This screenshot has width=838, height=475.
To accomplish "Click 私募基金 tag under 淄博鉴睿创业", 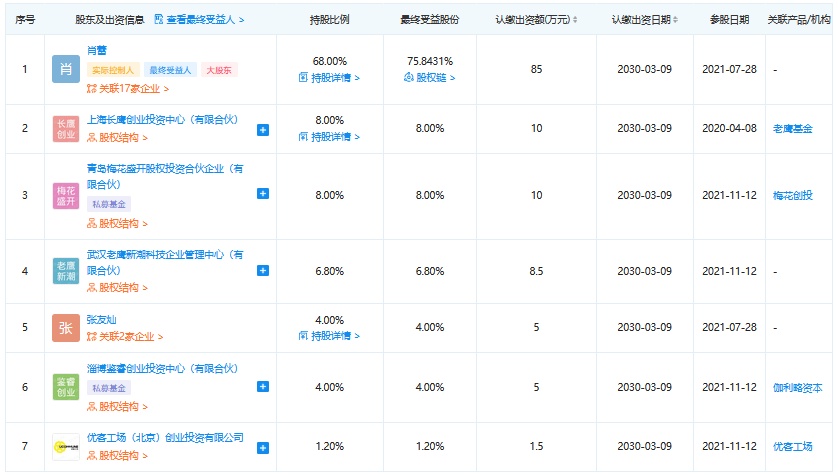I will coord(109,388).
